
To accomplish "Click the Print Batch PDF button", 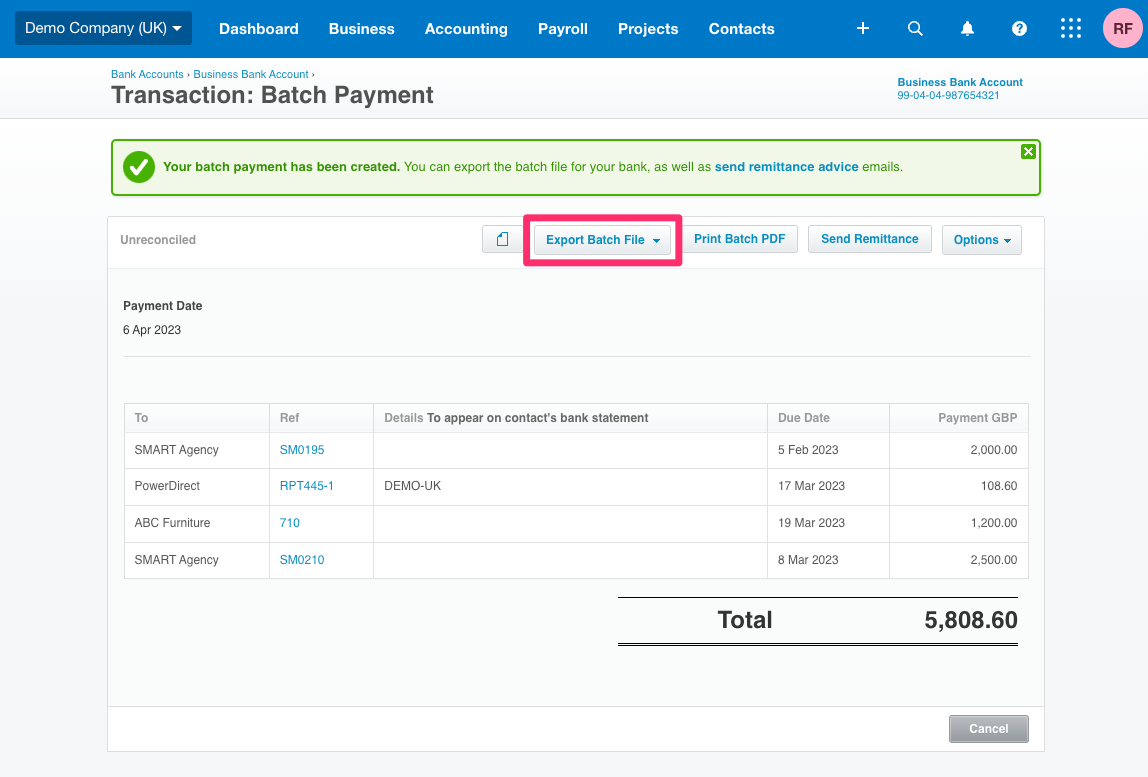I will [740, 239].
